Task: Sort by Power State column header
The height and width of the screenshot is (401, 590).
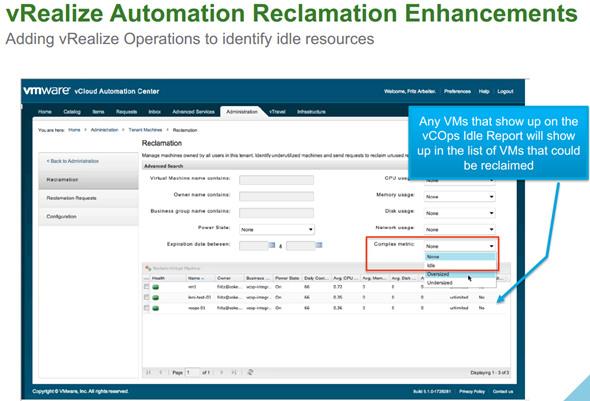Action: click(287, 278)
